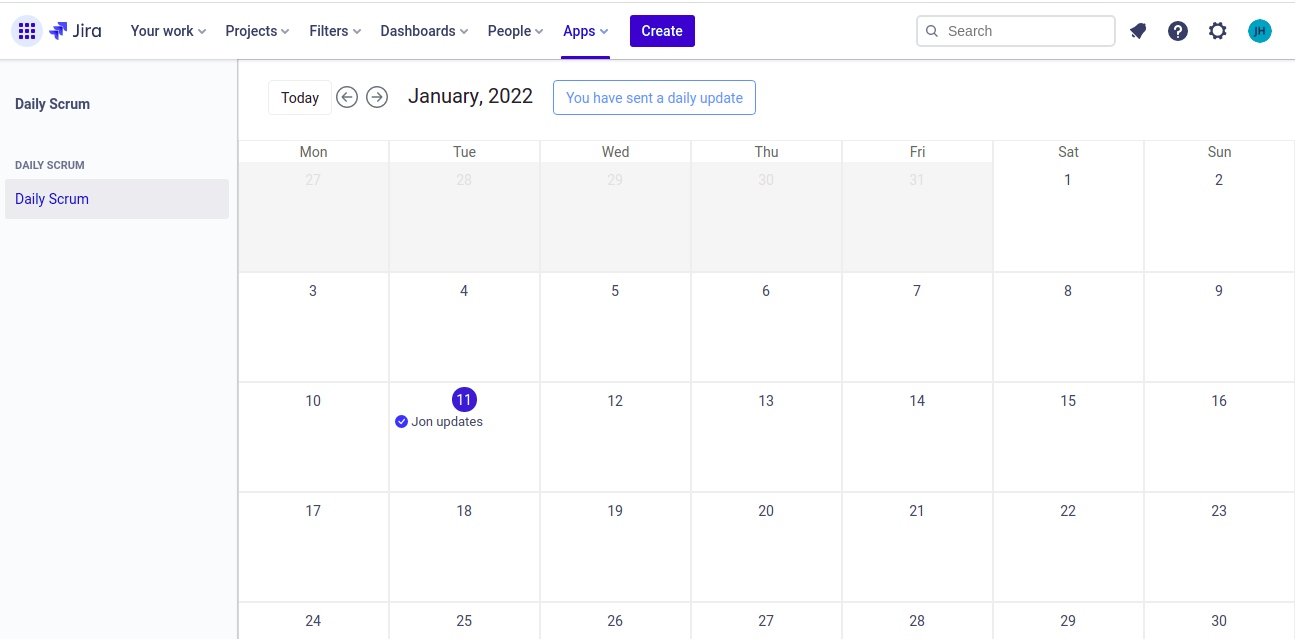The height and width of the screenshot is (639, 1295).
Task: Expand the Filters menu
Action: point(335,31)
